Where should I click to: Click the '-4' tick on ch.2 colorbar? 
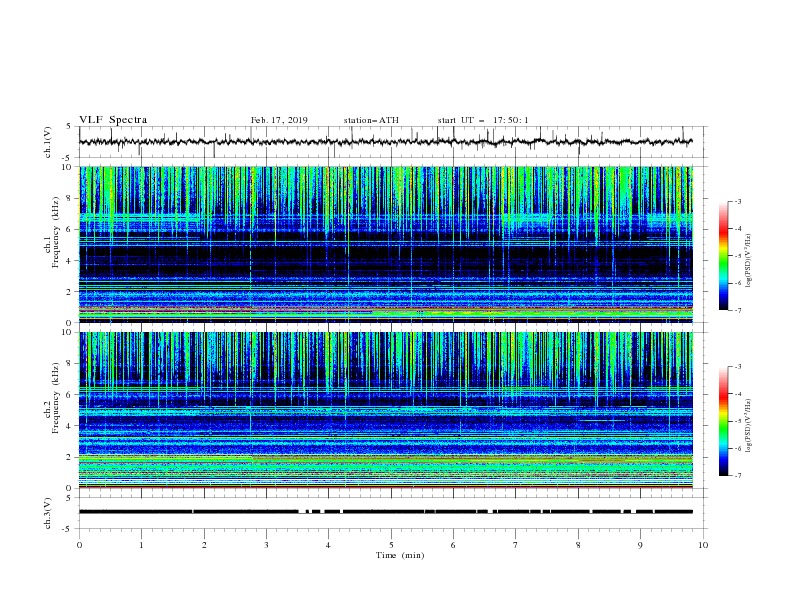[x=737, y=394]
